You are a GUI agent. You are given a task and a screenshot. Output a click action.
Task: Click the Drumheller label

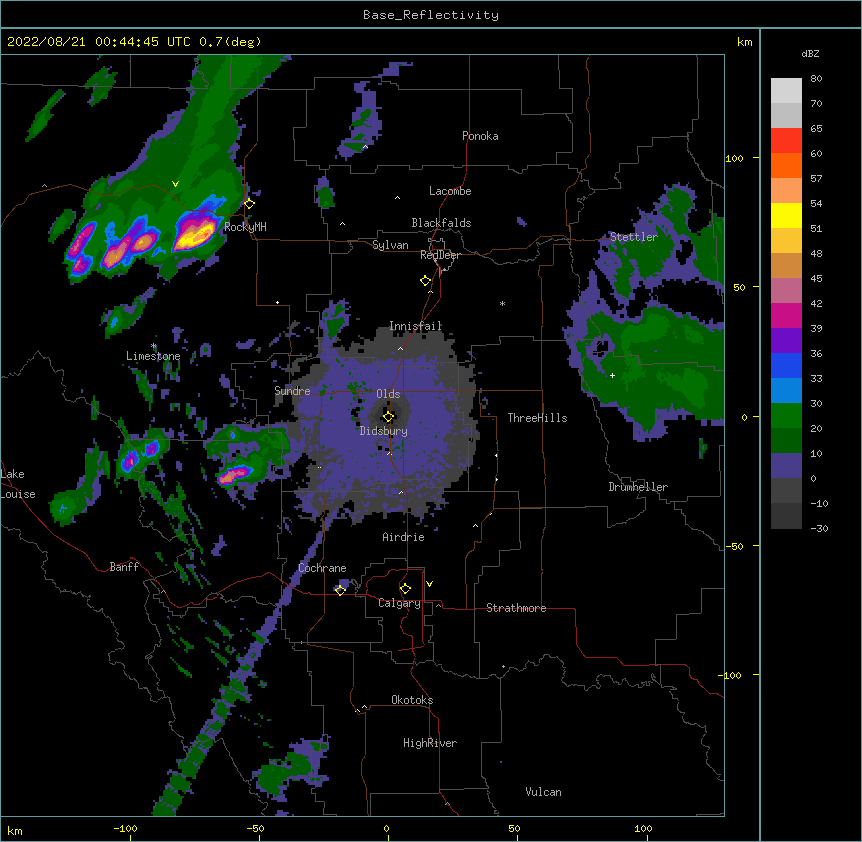[638, 487]
